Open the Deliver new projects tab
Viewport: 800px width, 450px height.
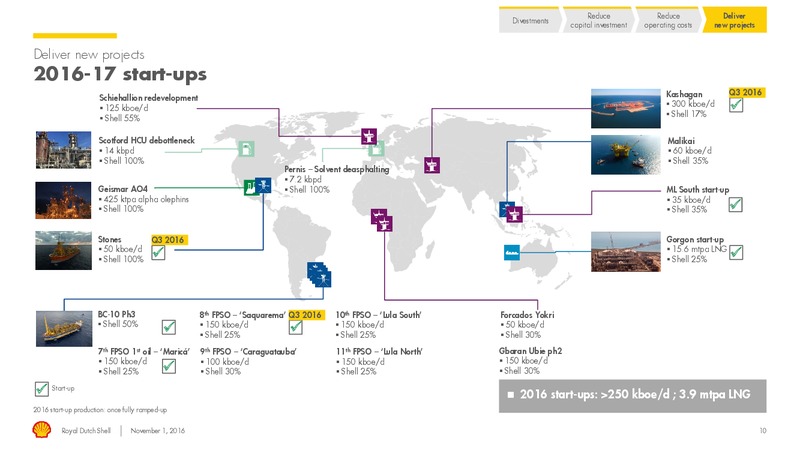[x=735, y=20]
